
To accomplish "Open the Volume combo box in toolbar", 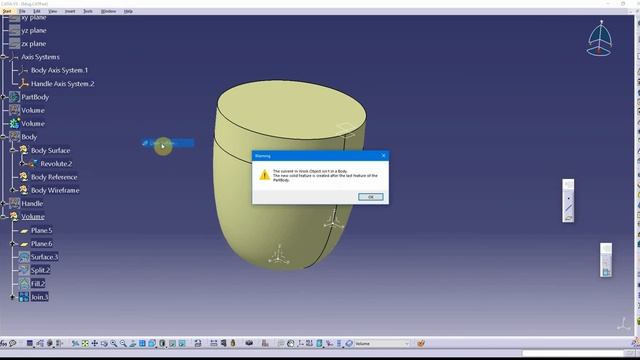I will [x=382, y=344].
